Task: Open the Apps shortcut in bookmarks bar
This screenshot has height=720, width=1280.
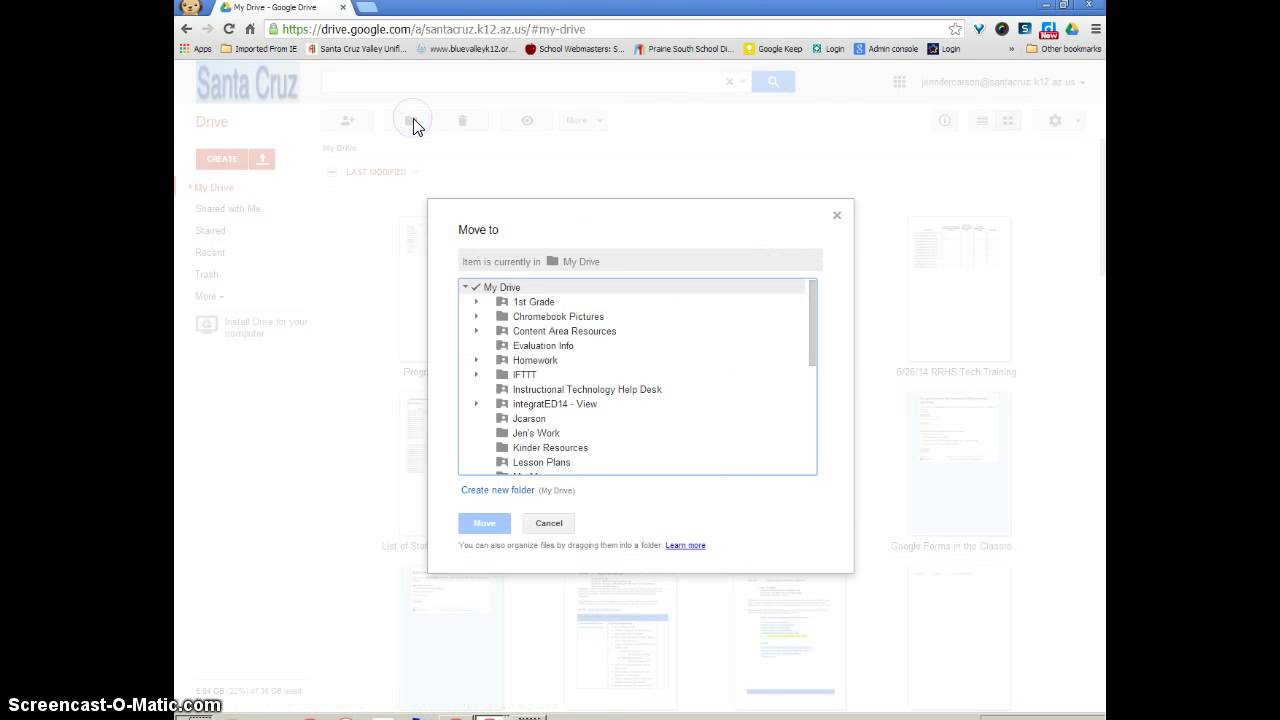Action: [196, 48]
